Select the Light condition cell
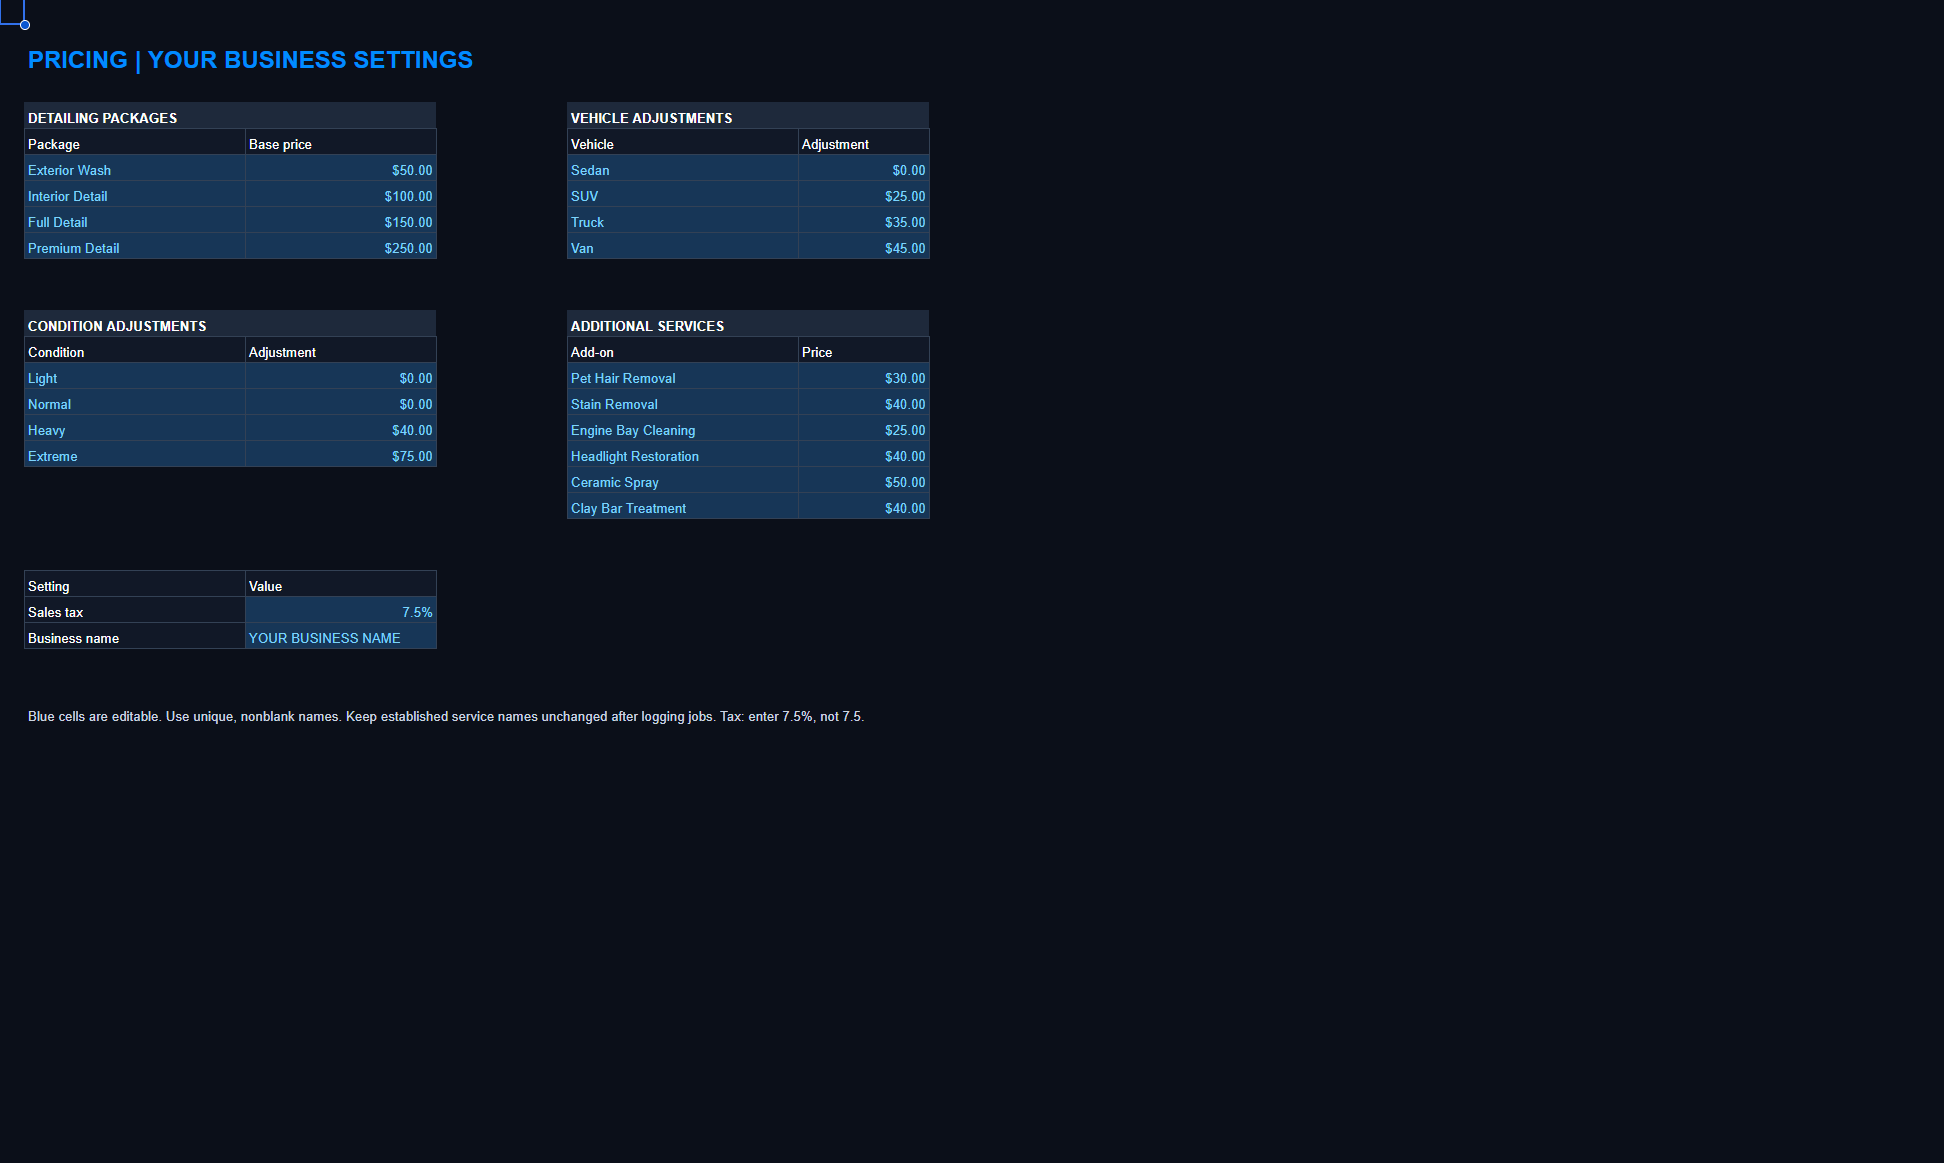The image size is (1944, 1163). [x=134, y=378]
